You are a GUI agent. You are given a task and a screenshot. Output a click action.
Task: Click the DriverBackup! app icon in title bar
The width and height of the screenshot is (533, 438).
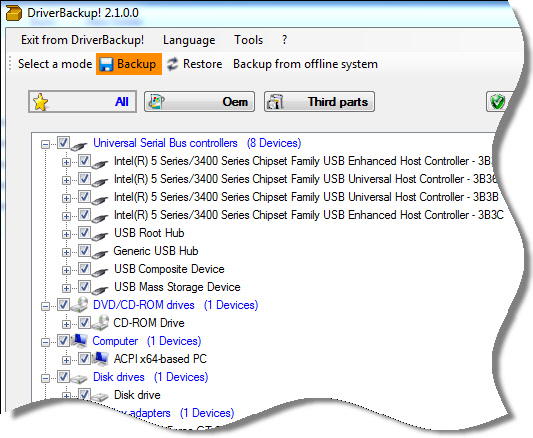14,13
